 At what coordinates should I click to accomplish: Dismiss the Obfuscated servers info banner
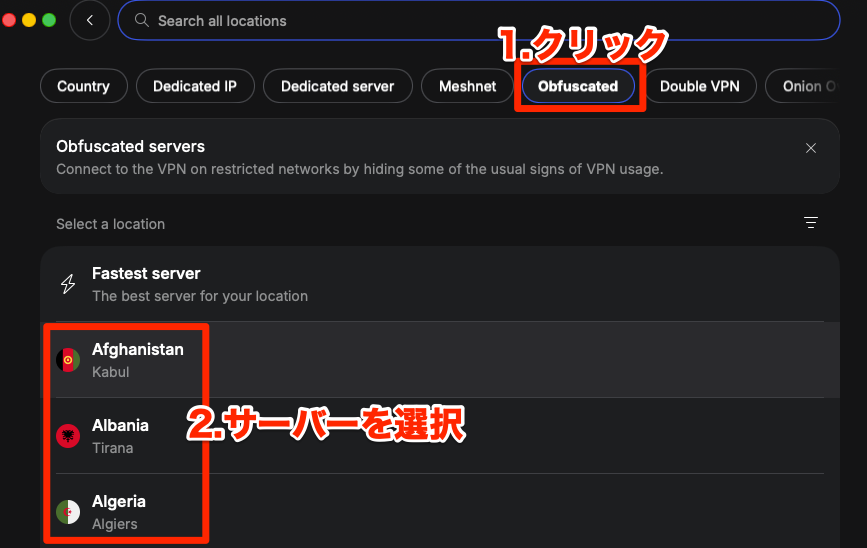click(x=811, y=148)
